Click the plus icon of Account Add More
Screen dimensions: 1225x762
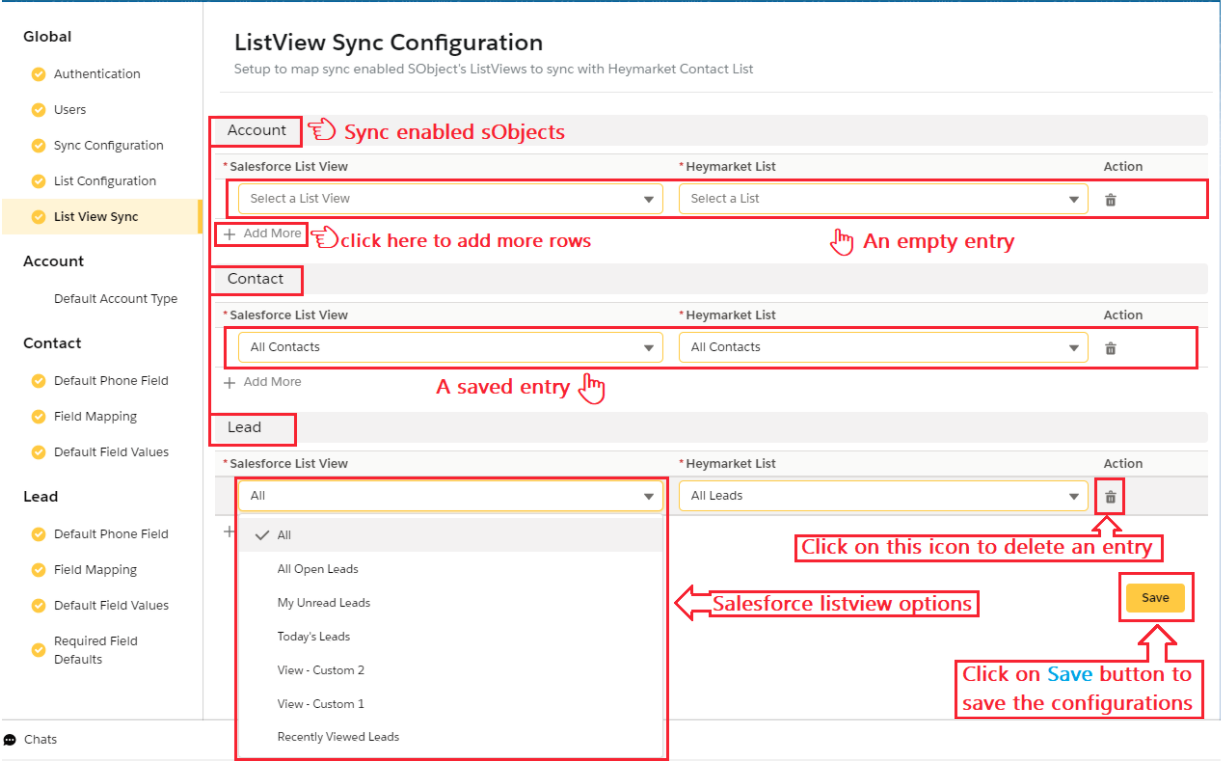(x=230, y=234)
